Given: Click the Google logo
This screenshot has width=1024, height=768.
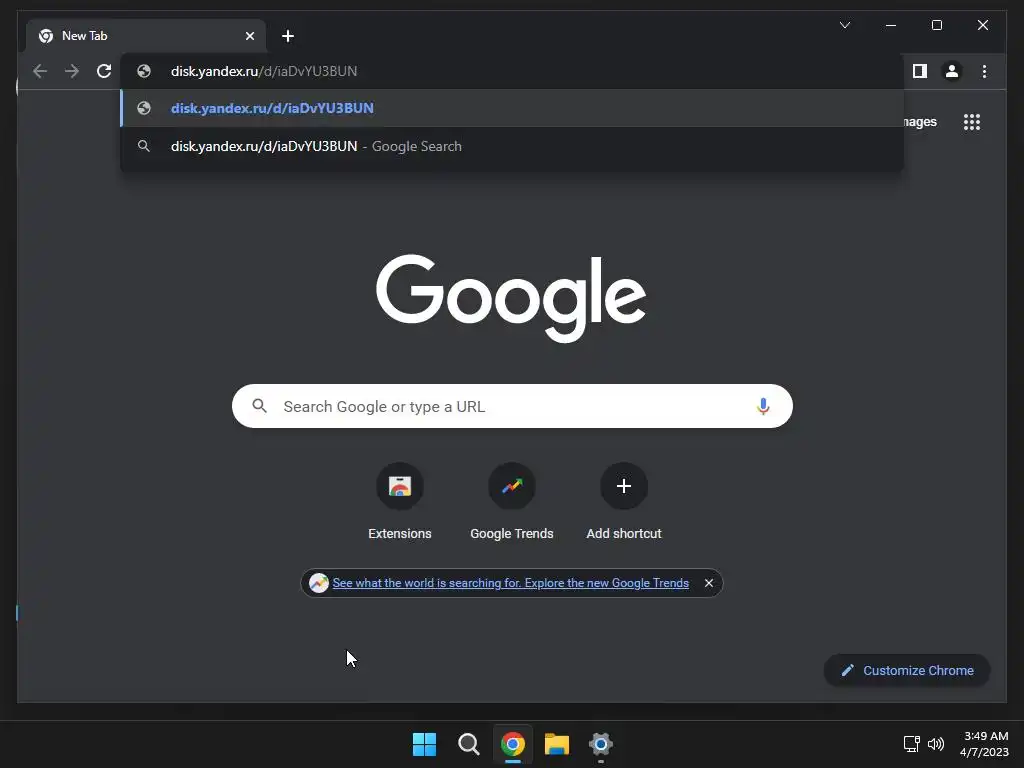Looking at the screenshot, I should click(x=511, y=298).
